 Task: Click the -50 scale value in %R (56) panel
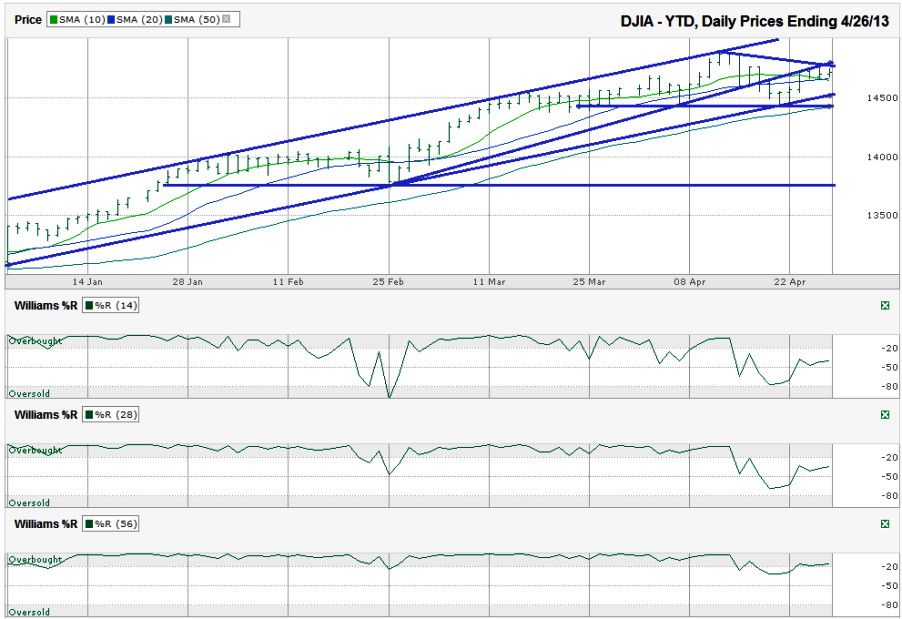tap(889, 586)
